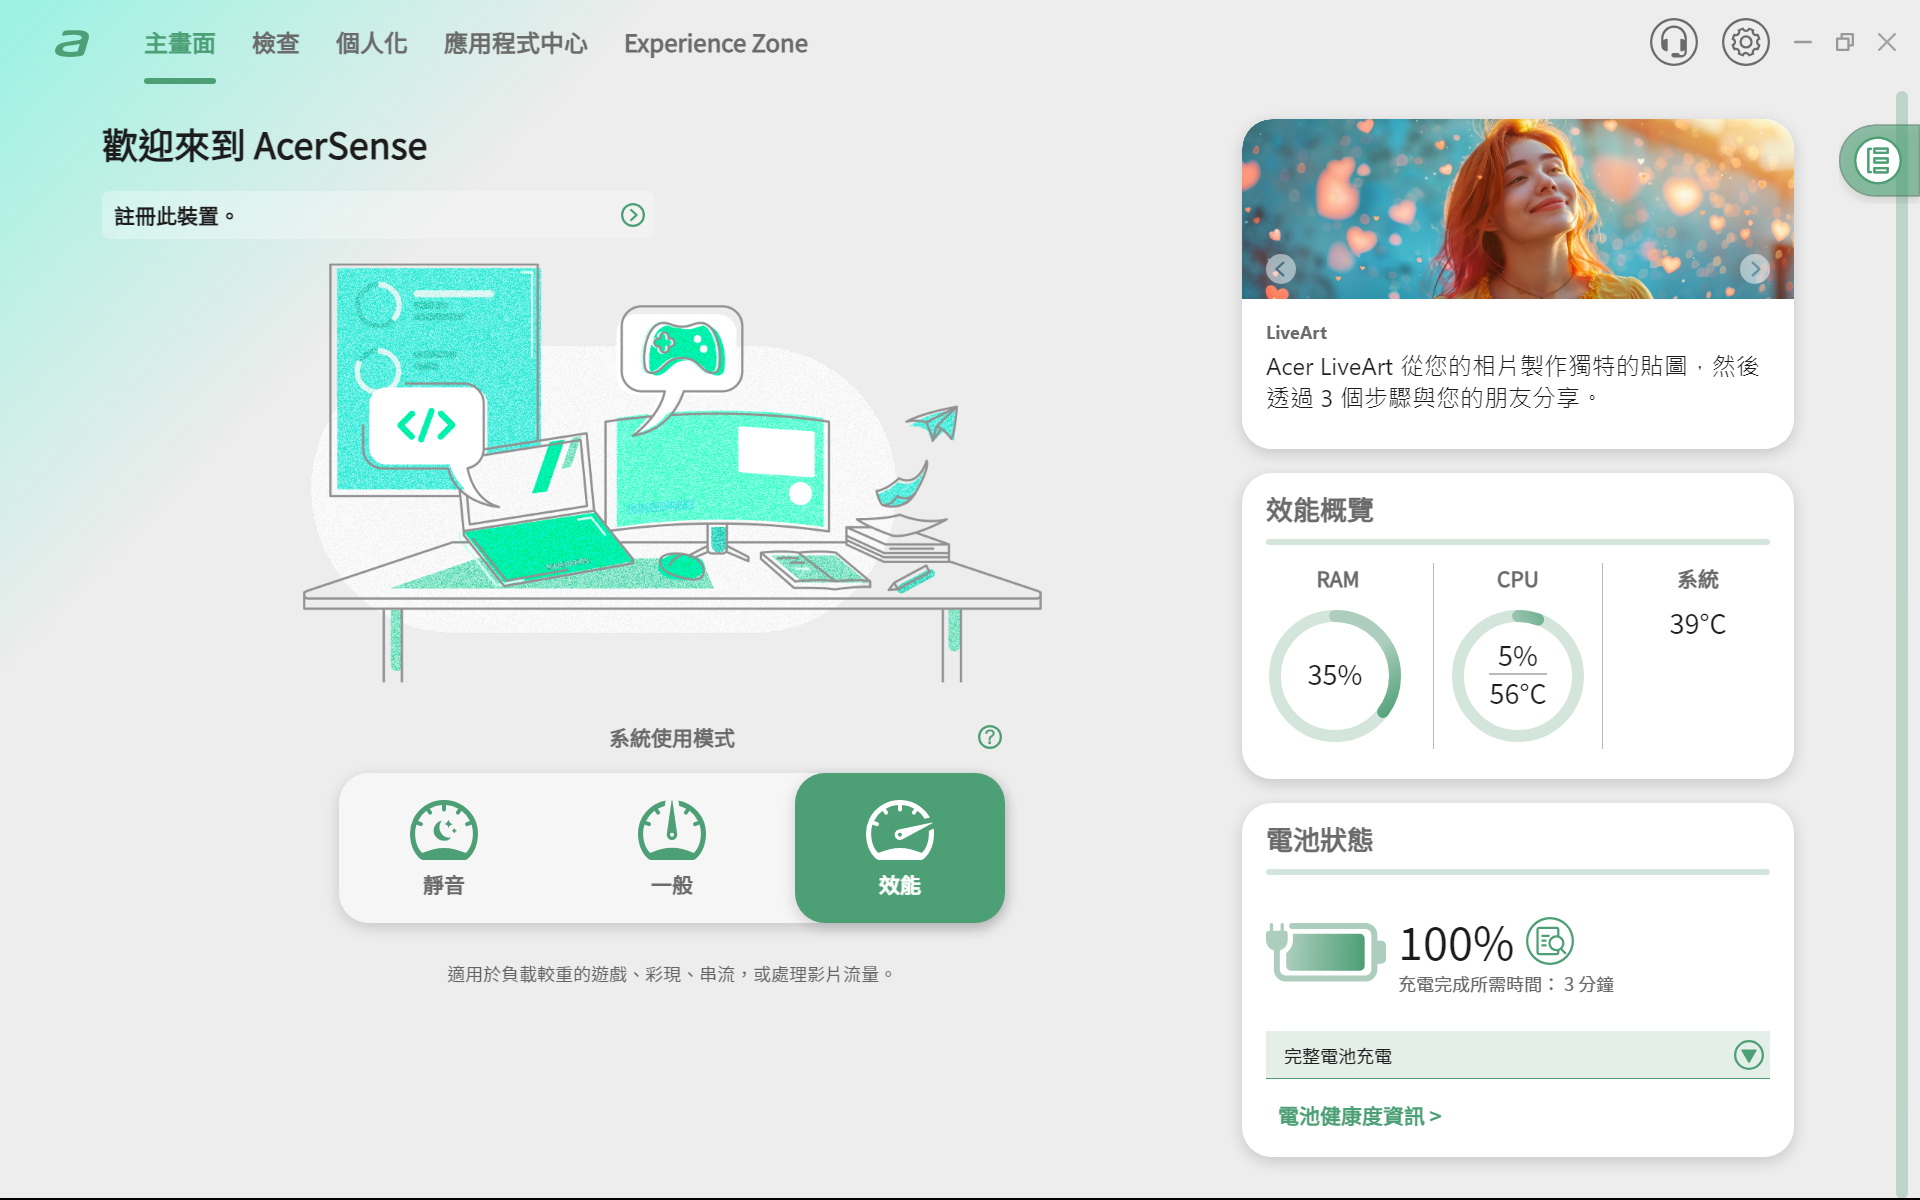Switch to the Experience Zone tab

[715, 44]
